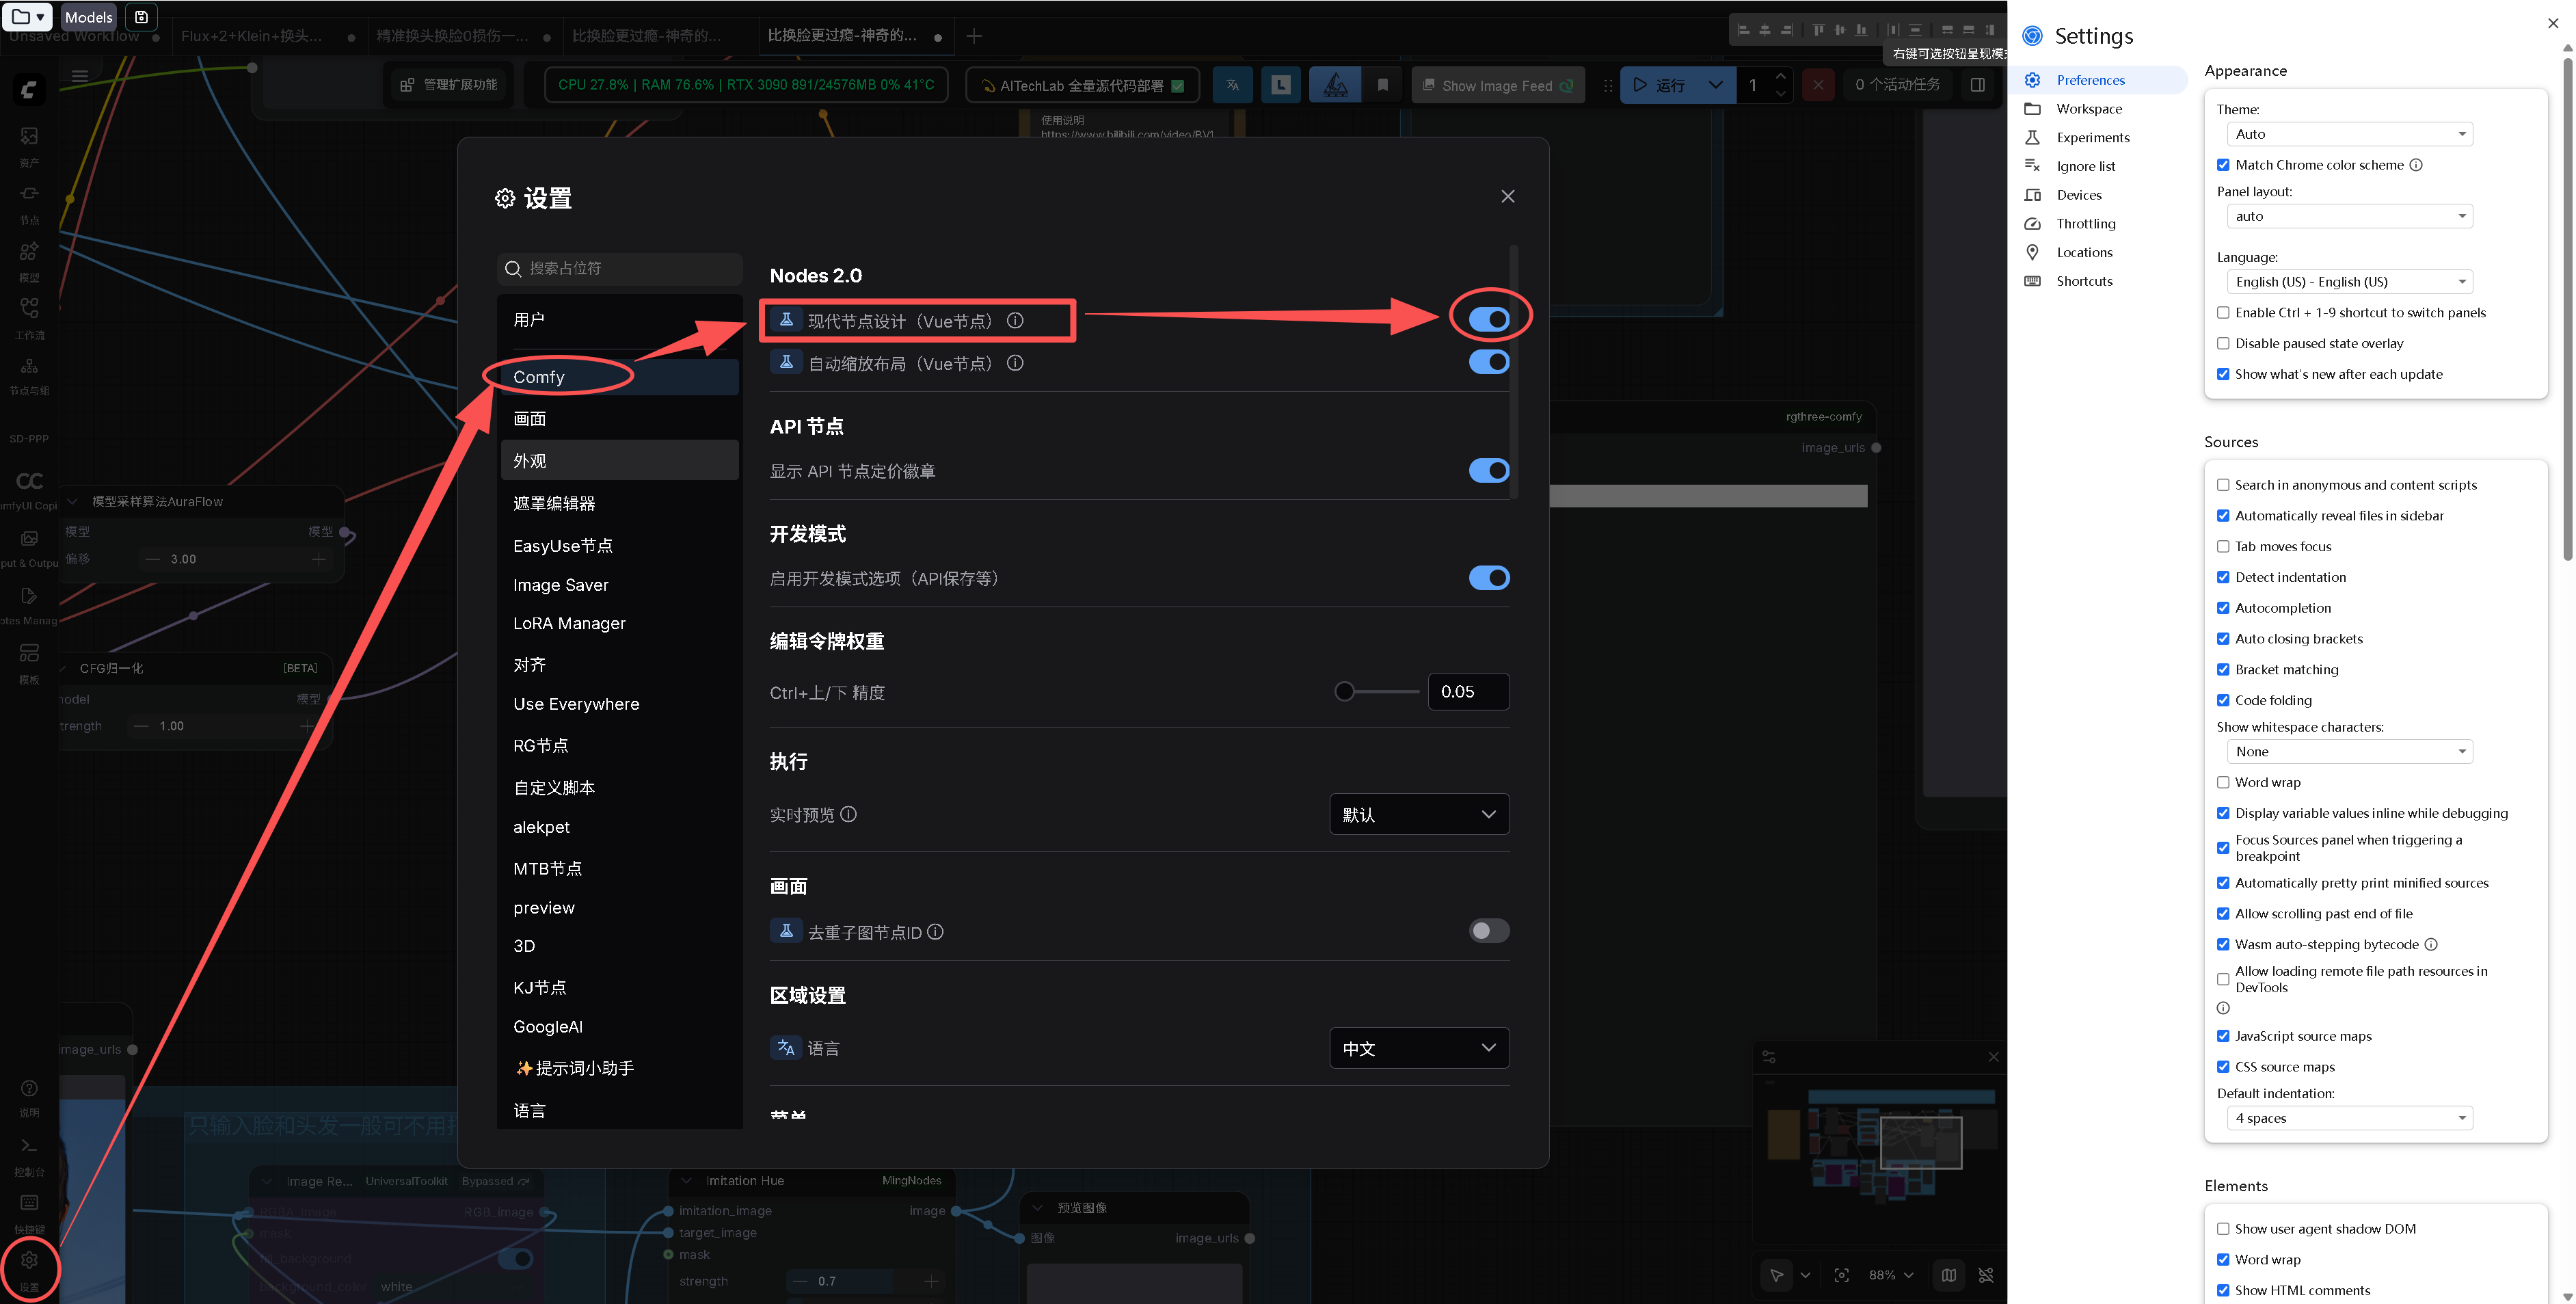Click the translate icon in top toolbar

tap(1232, 85)
